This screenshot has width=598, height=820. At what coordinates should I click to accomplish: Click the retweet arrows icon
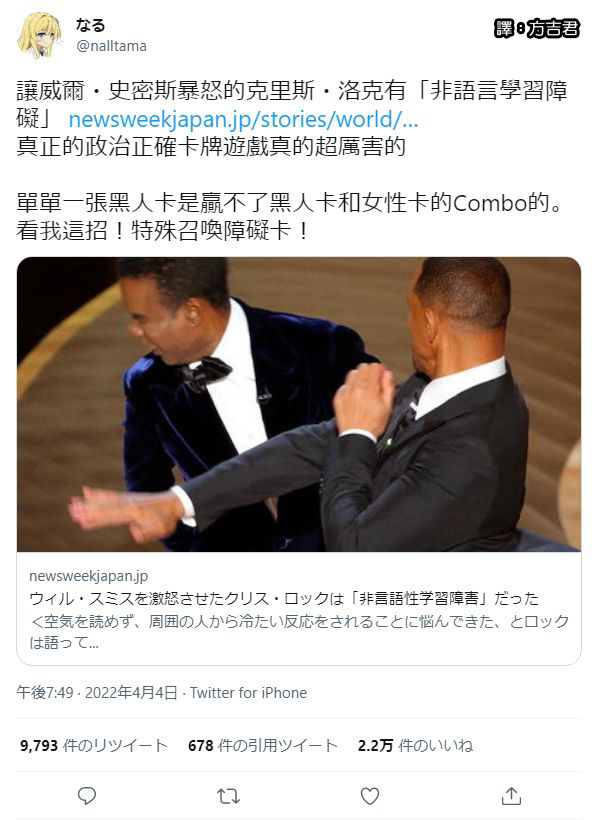click(228, 796)
